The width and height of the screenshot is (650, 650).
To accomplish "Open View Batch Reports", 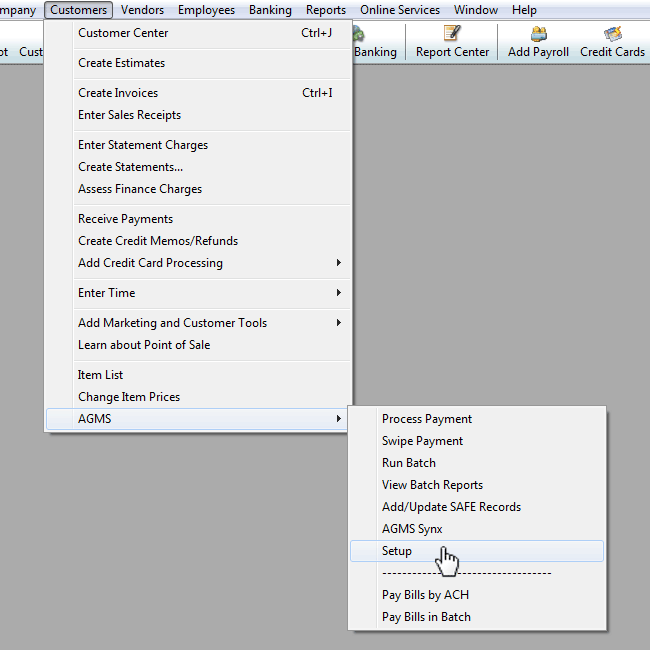I will tap(477, 485).
